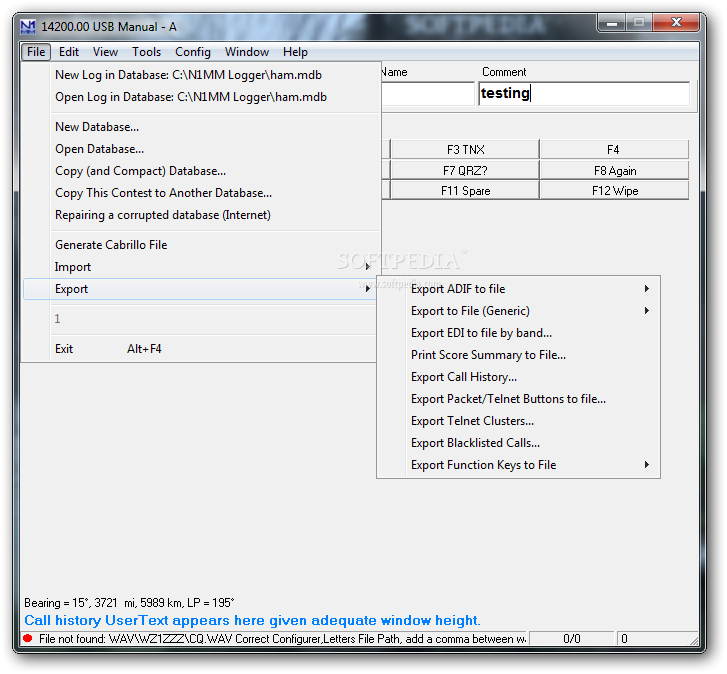Image resolution: width=727 pixels, height=674 pixels.
Task: Click the F4 button
Action: click(614, 149)
